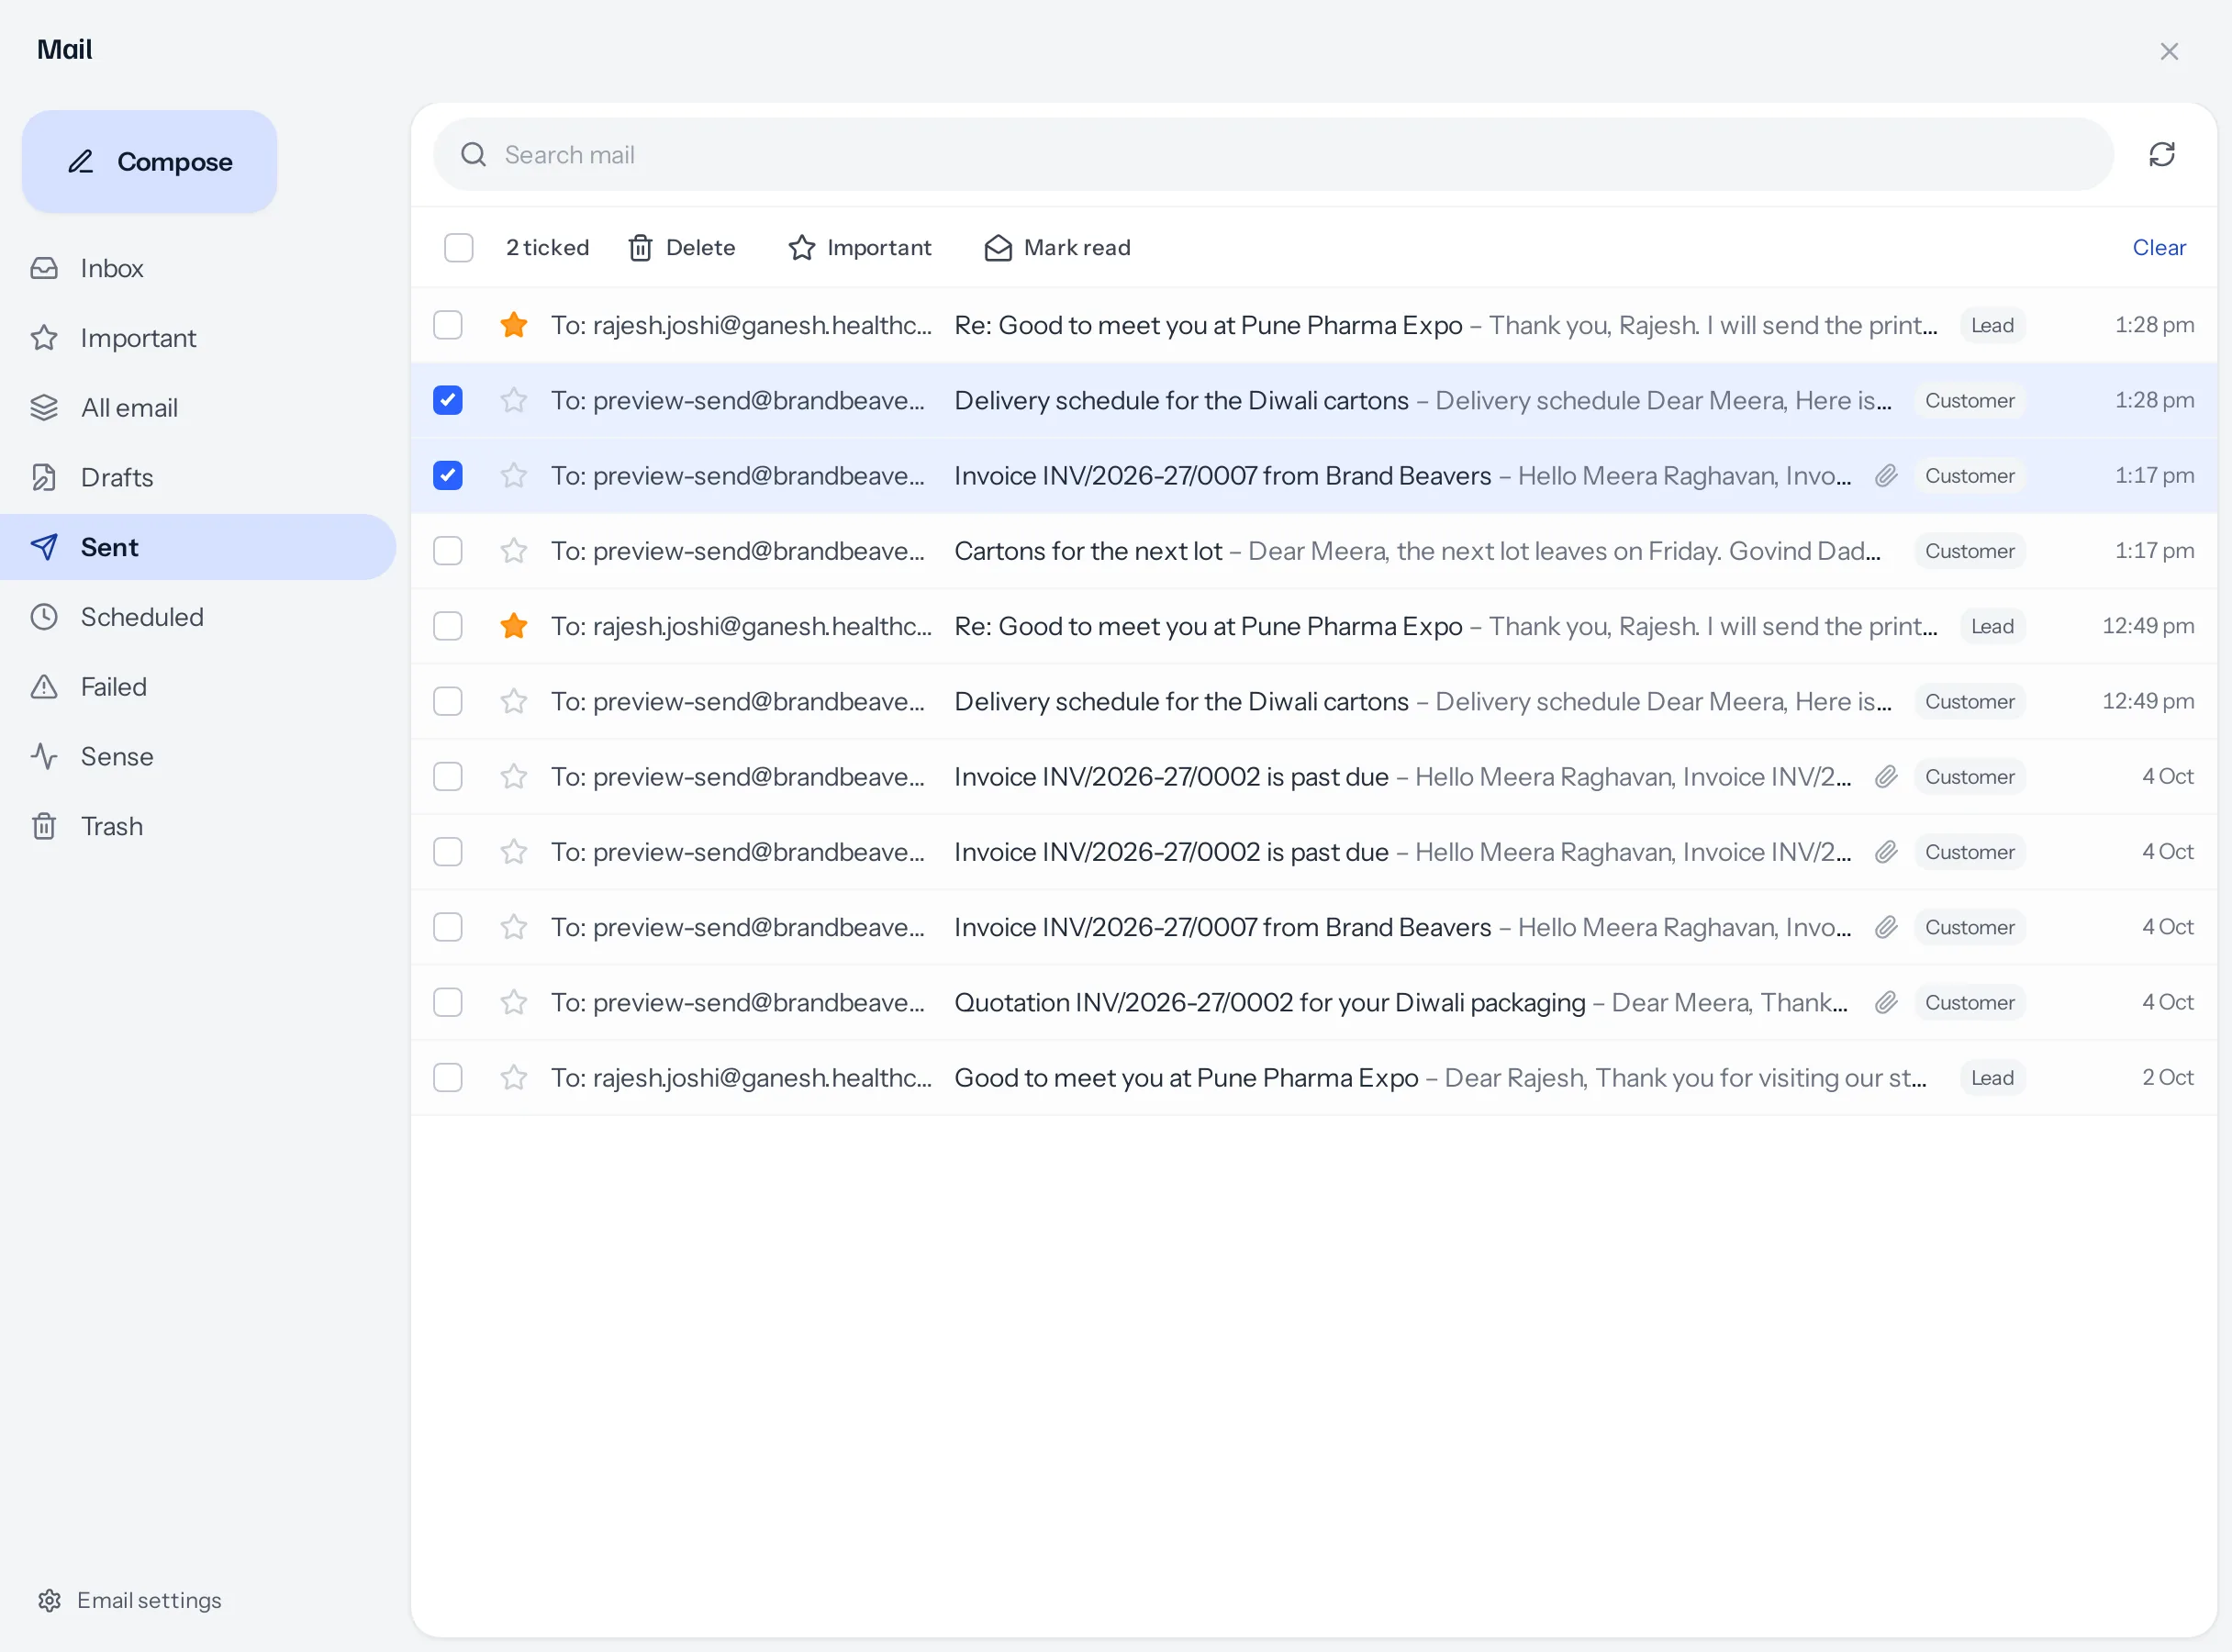
Task: Click the Email settings gear icon
Action: (x=50, y=1600)
